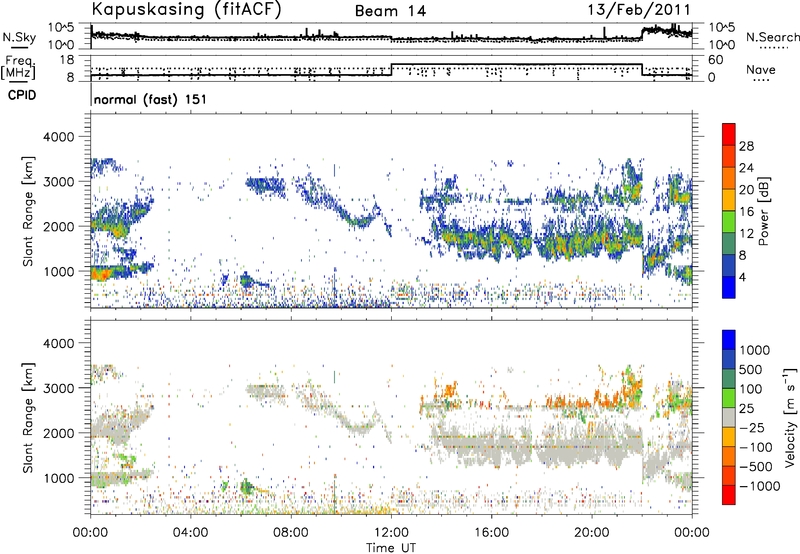
Task: Click the '60' Nave axis value
Action: (716, 60)
